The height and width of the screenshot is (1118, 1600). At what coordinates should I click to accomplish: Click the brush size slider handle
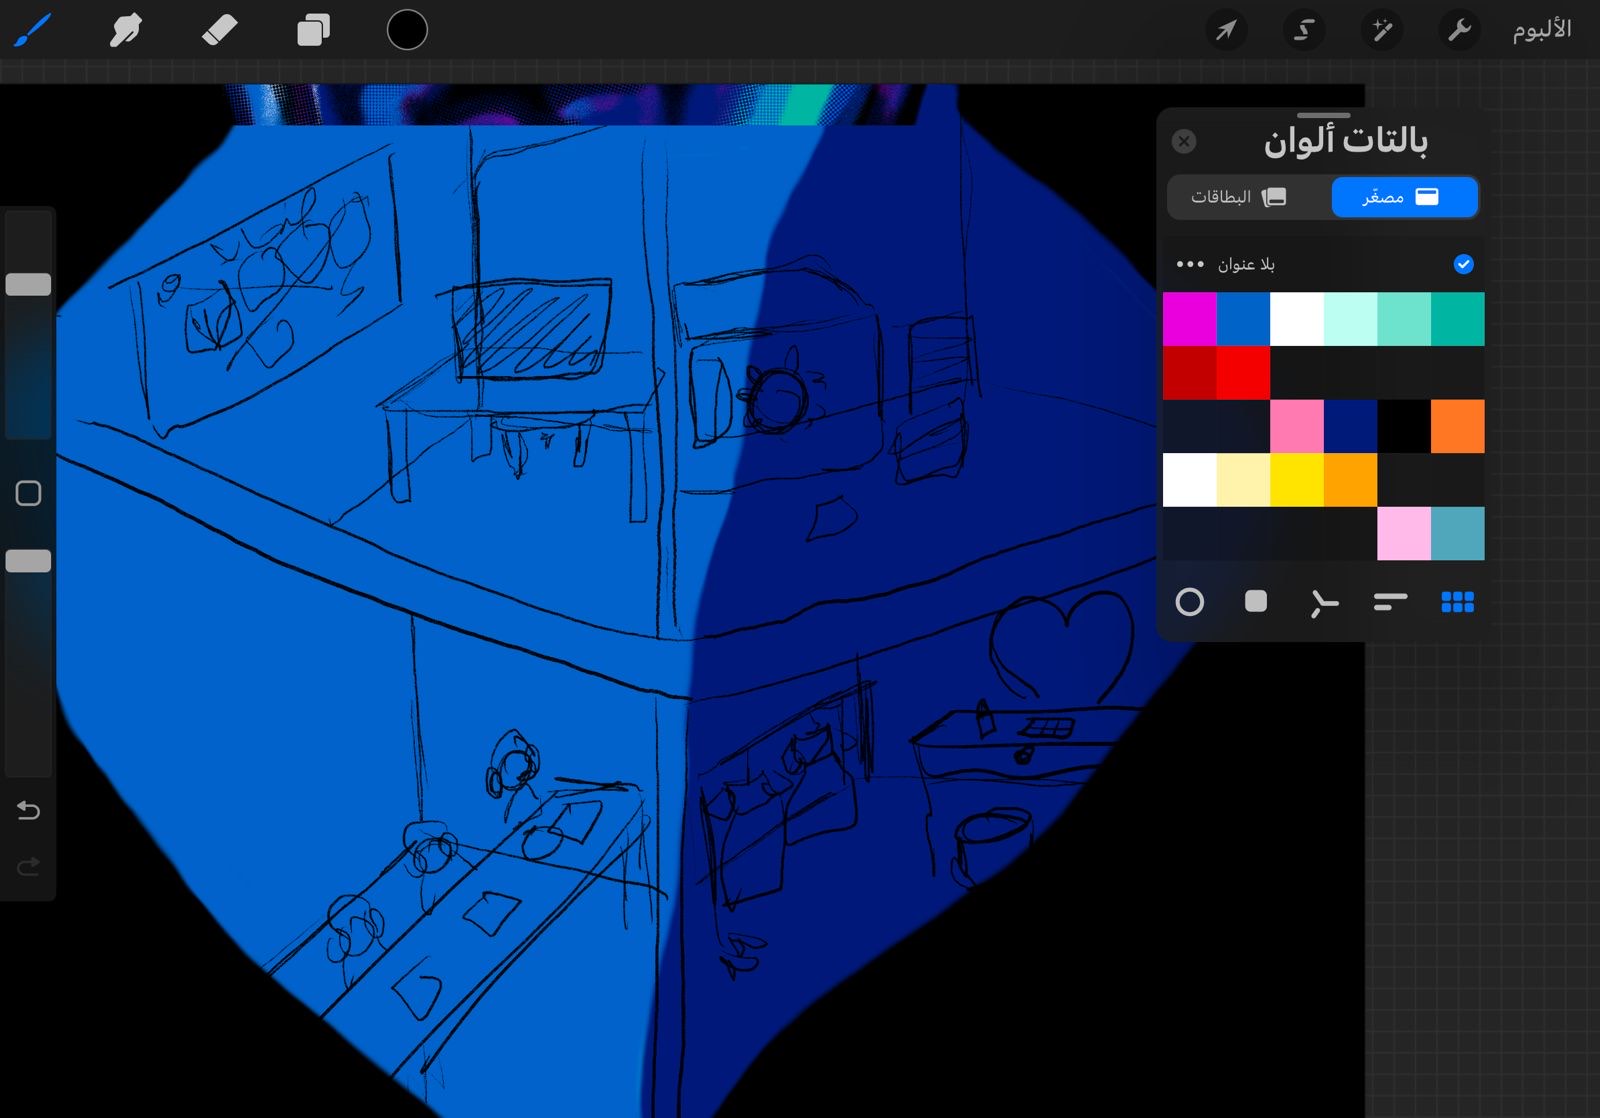pyautogui.click(x=28, y=285)
